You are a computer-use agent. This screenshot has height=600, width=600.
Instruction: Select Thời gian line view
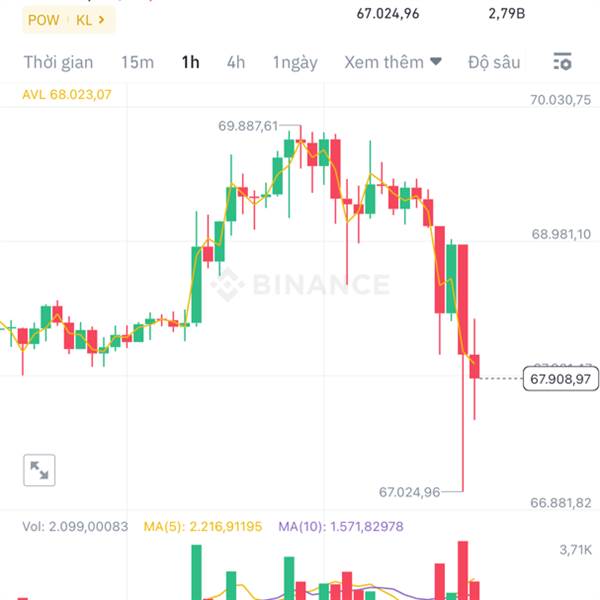(x=59, y=63)
